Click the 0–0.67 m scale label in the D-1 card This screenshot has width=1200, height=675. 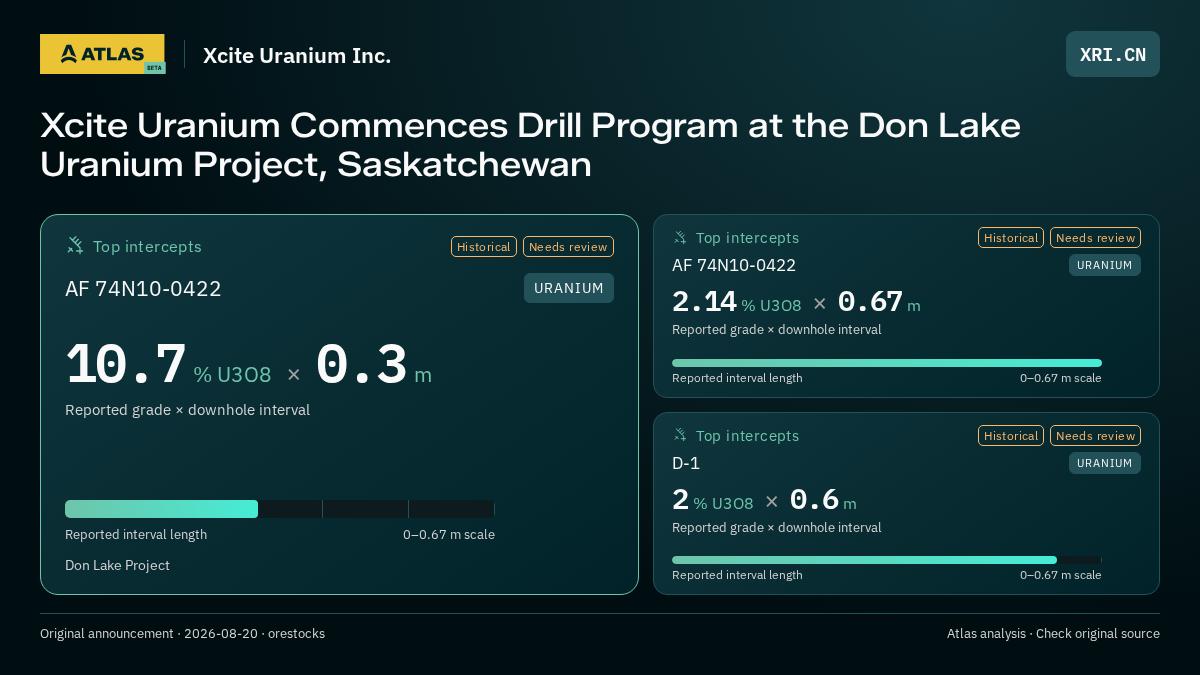tap(1061, 575)
